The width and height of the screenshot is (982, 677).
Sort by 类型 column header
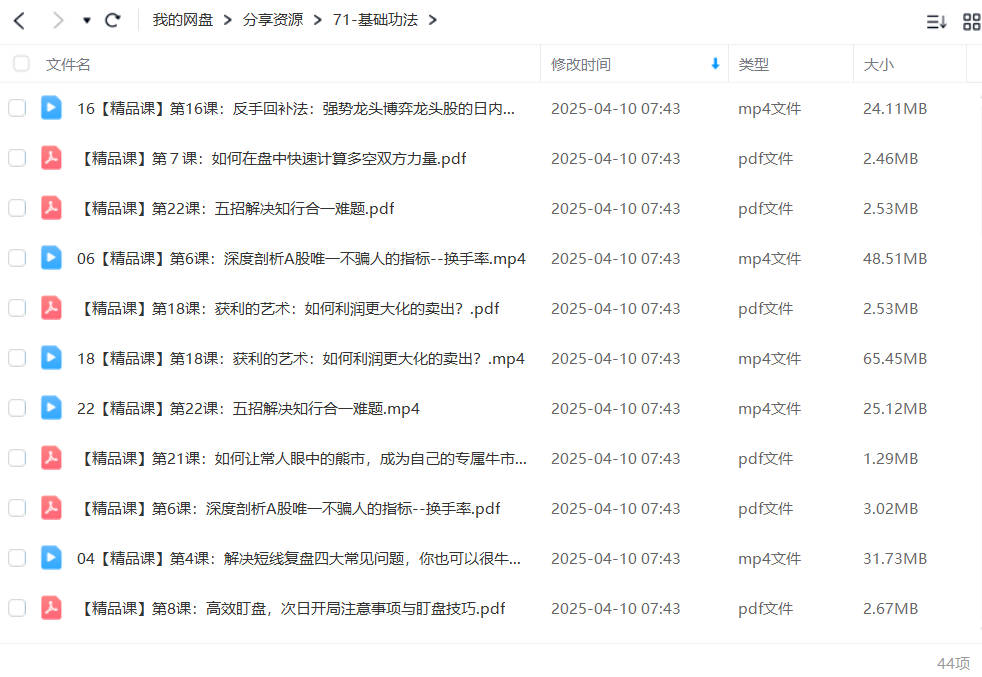click(x=753, y=65)
